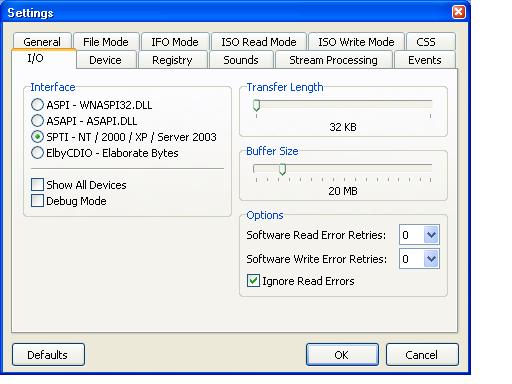Image resolution: width=512 pixels, height=384 pixels.
Task: Open the Stream Processing tab
Action: [x=333, y=60]
